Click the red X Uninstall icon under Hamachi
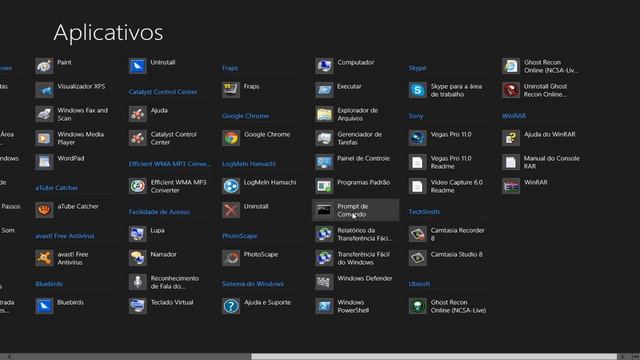This screenshot has height=360, width=640. (231, 210)
